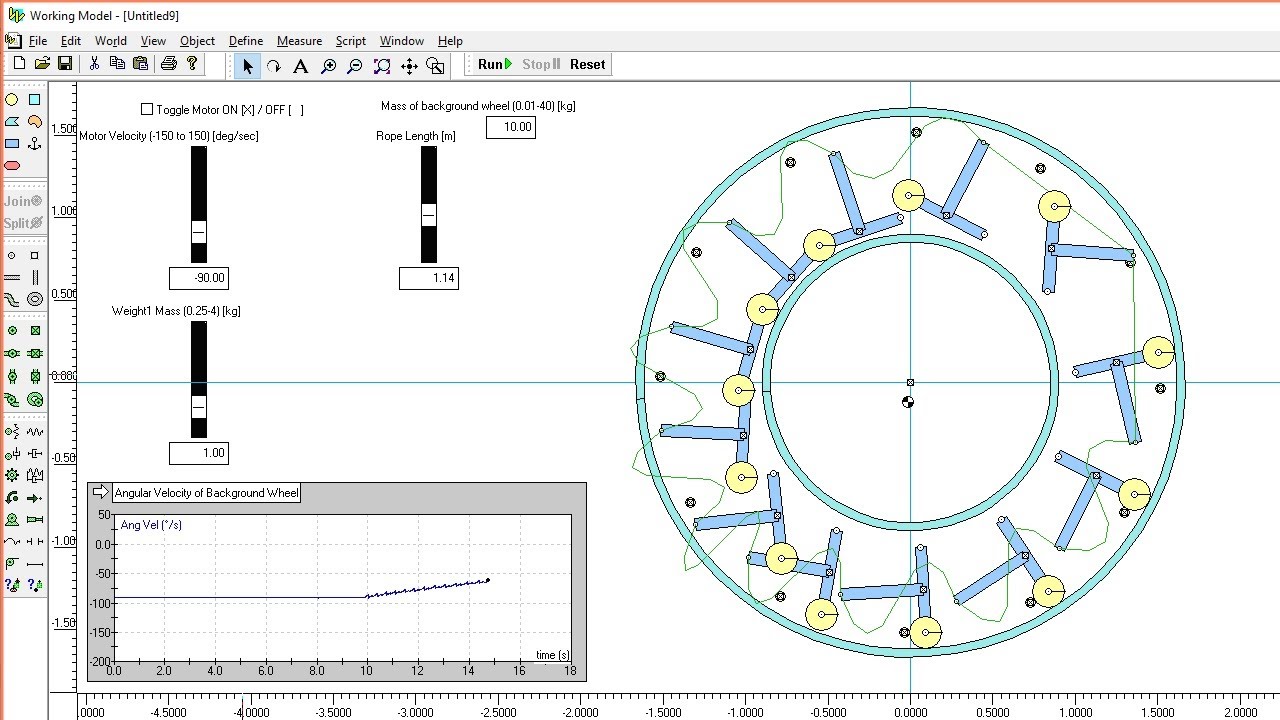Open the File menu

click(x=38, y=41)
